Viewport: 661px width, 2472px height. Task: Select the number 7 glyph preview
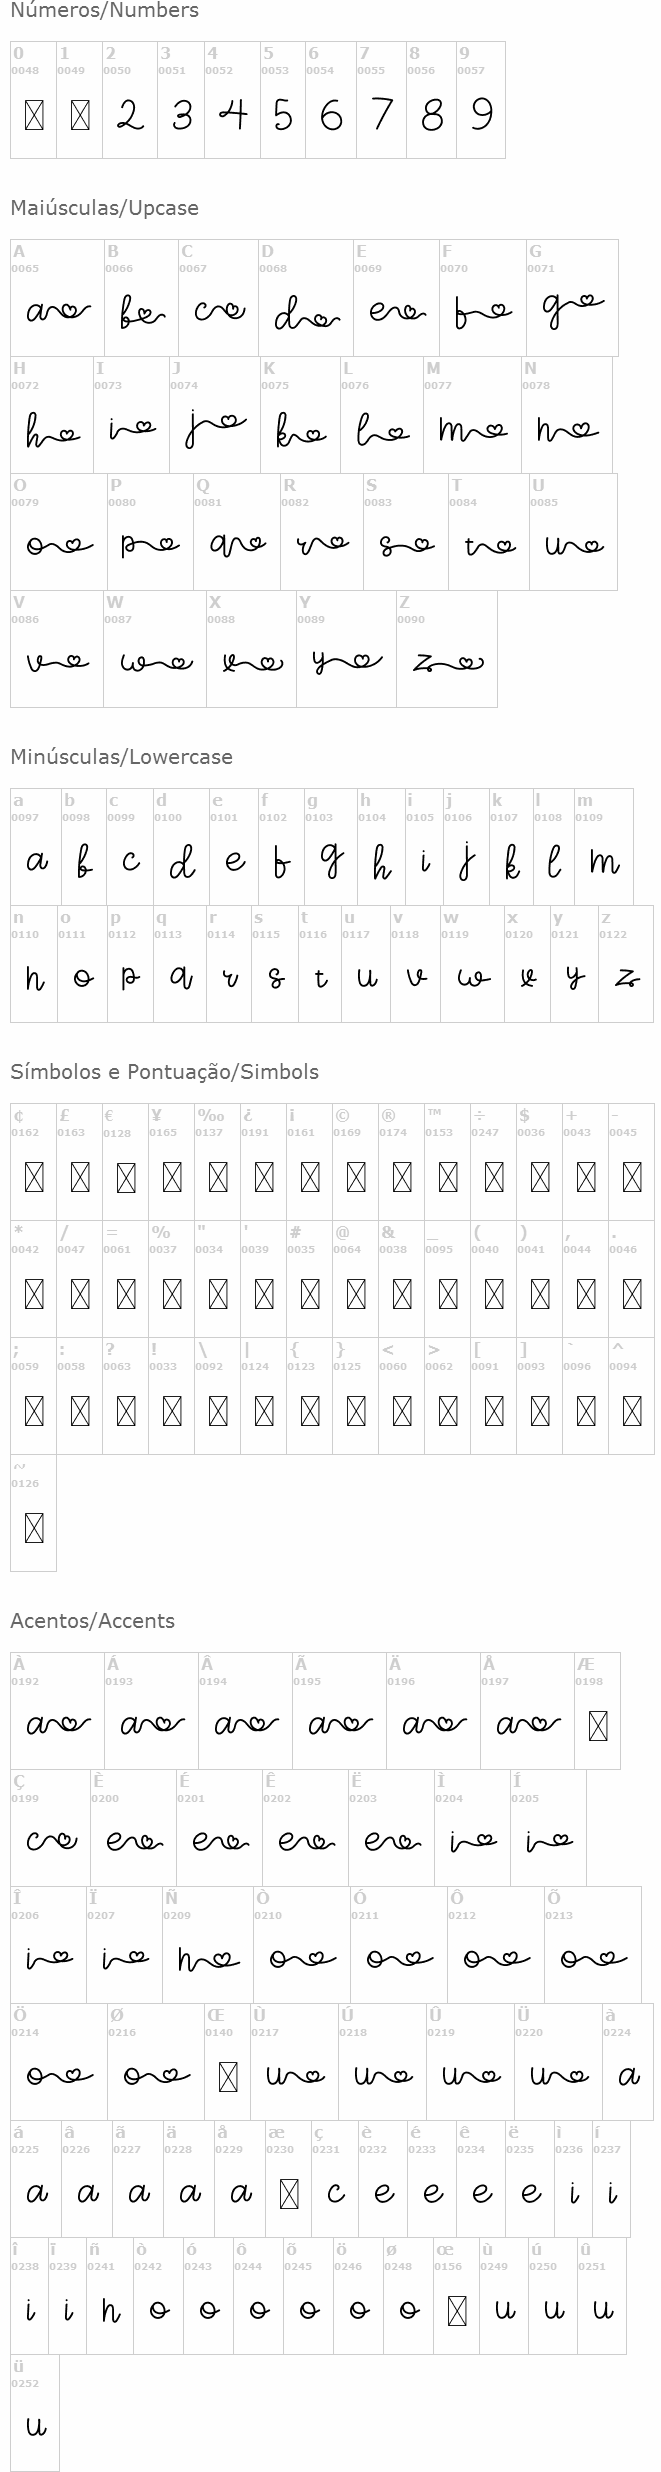tap(381, 114)
